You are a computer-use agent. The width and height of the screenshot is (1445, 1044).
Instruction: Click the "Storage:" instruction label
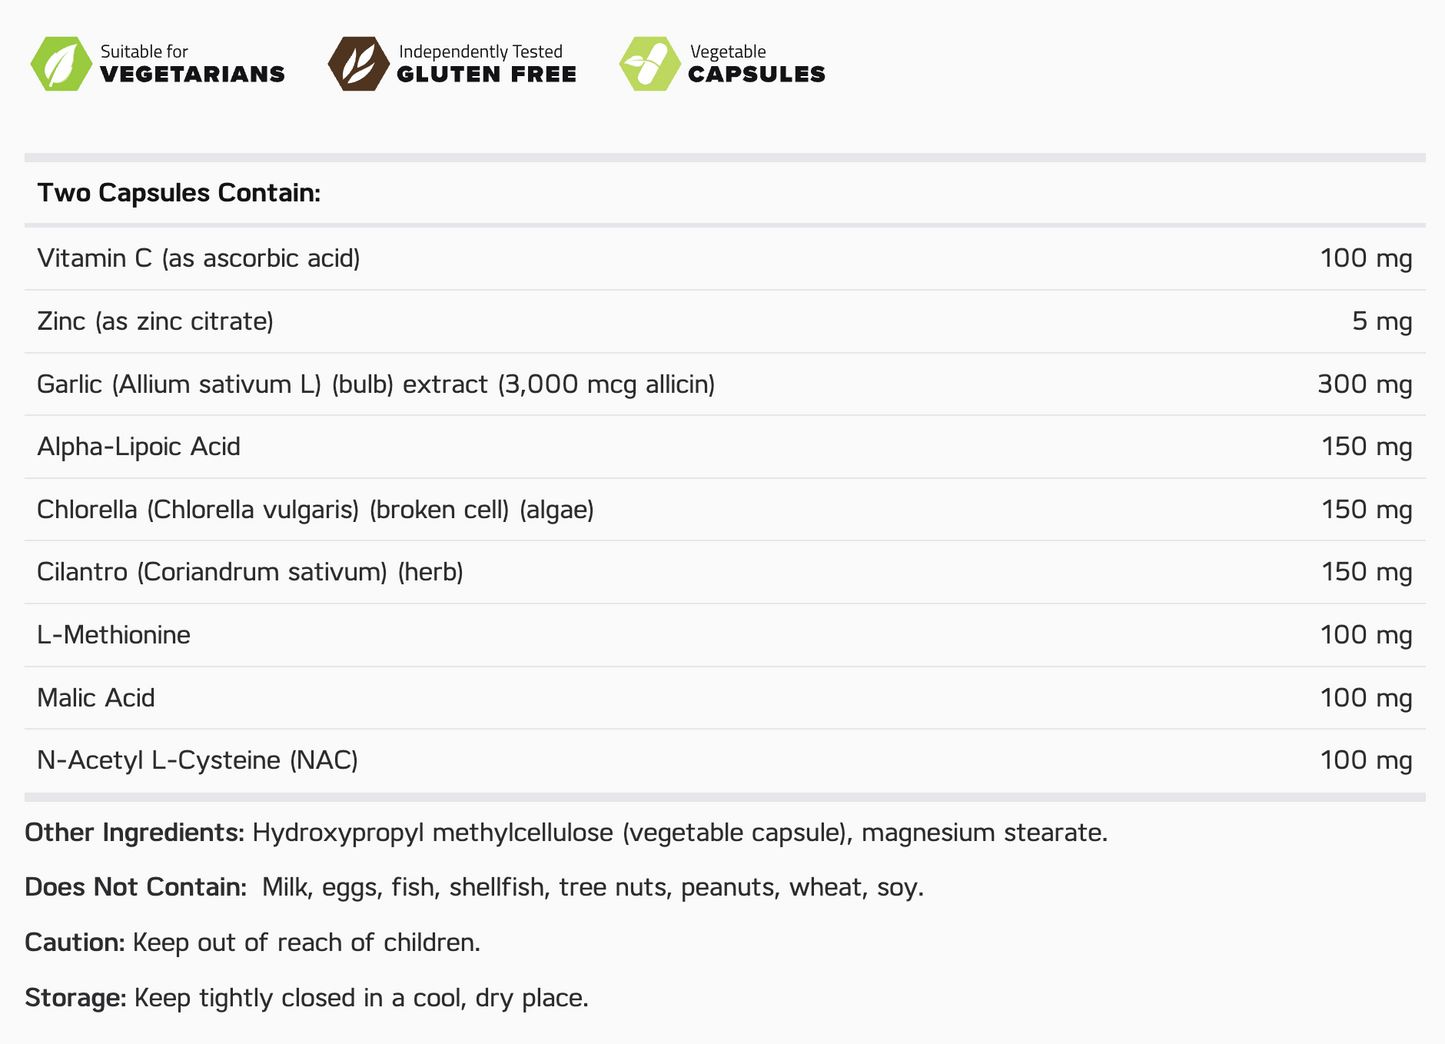(75, 998)
